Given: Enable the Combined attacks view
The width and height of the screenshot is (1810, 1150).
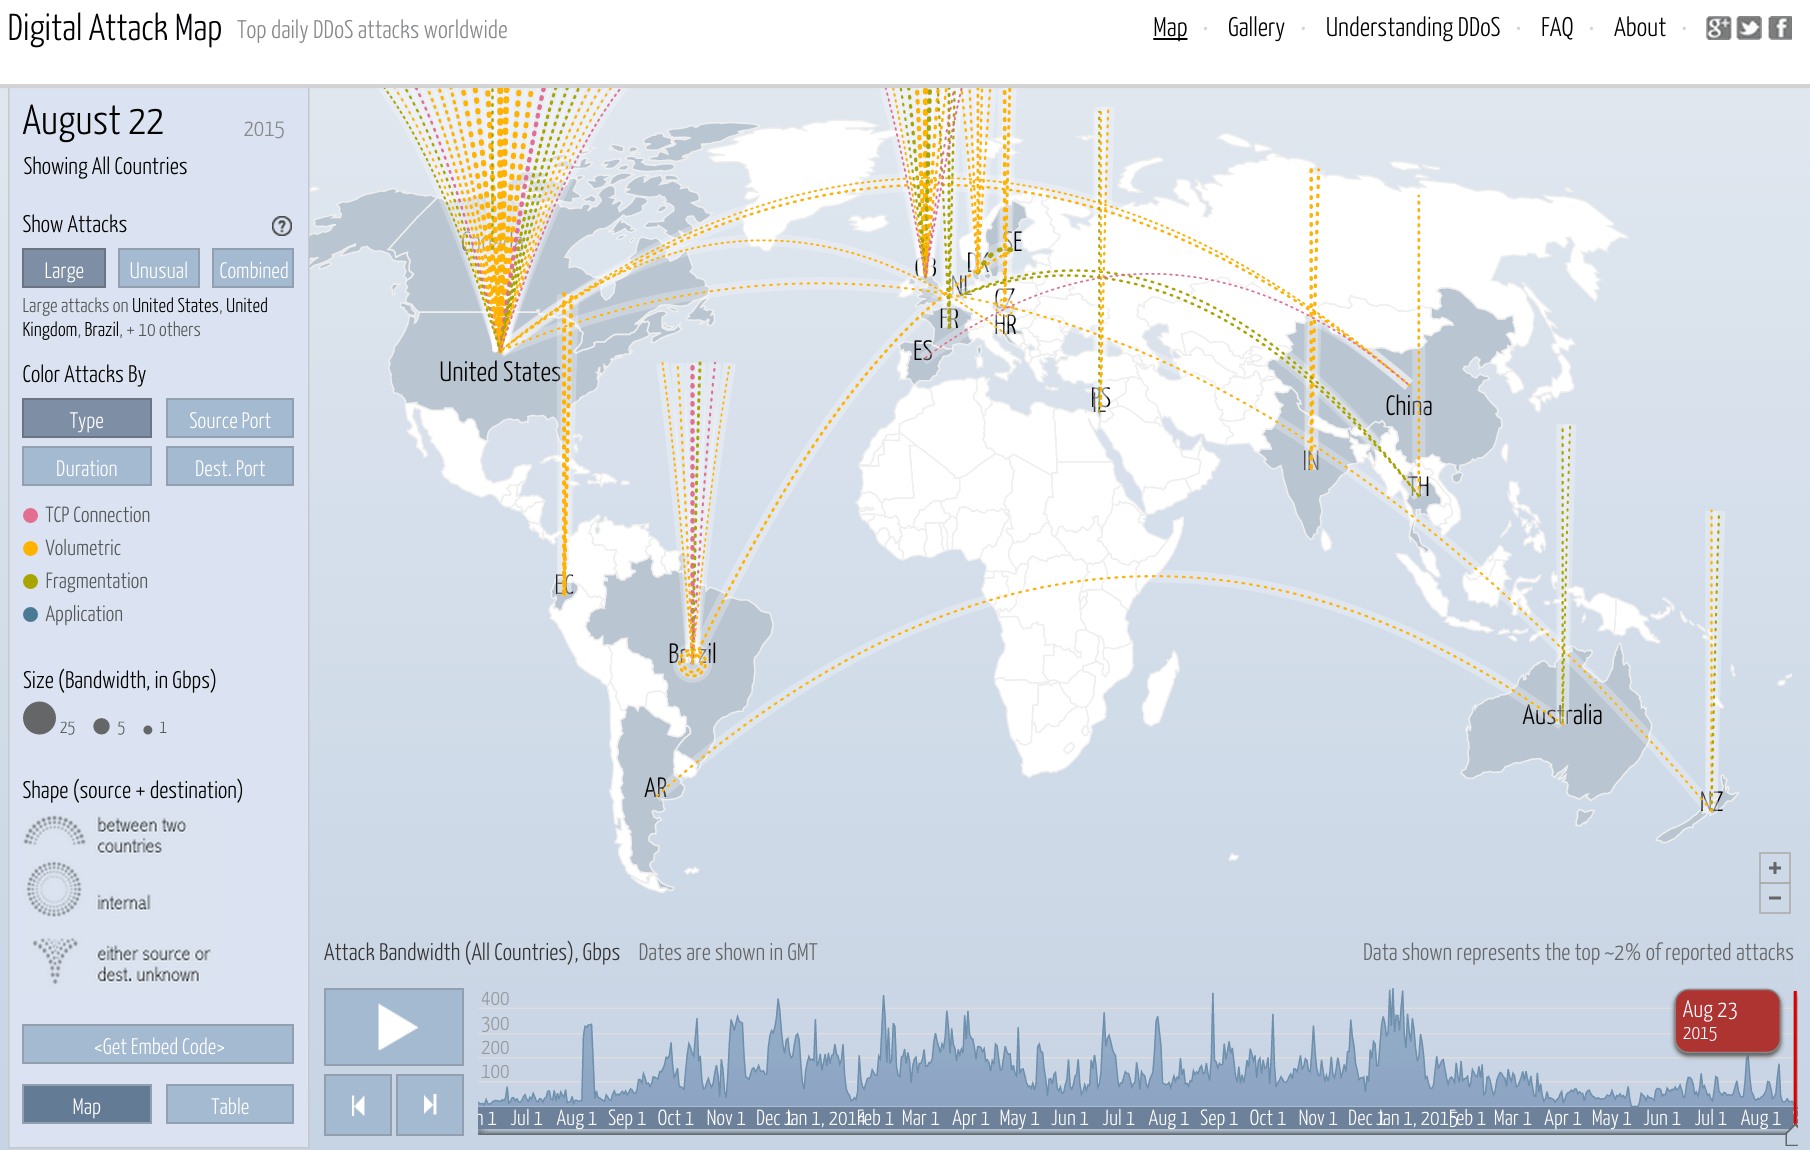Looking at the screenshot, I should point(252,268).
